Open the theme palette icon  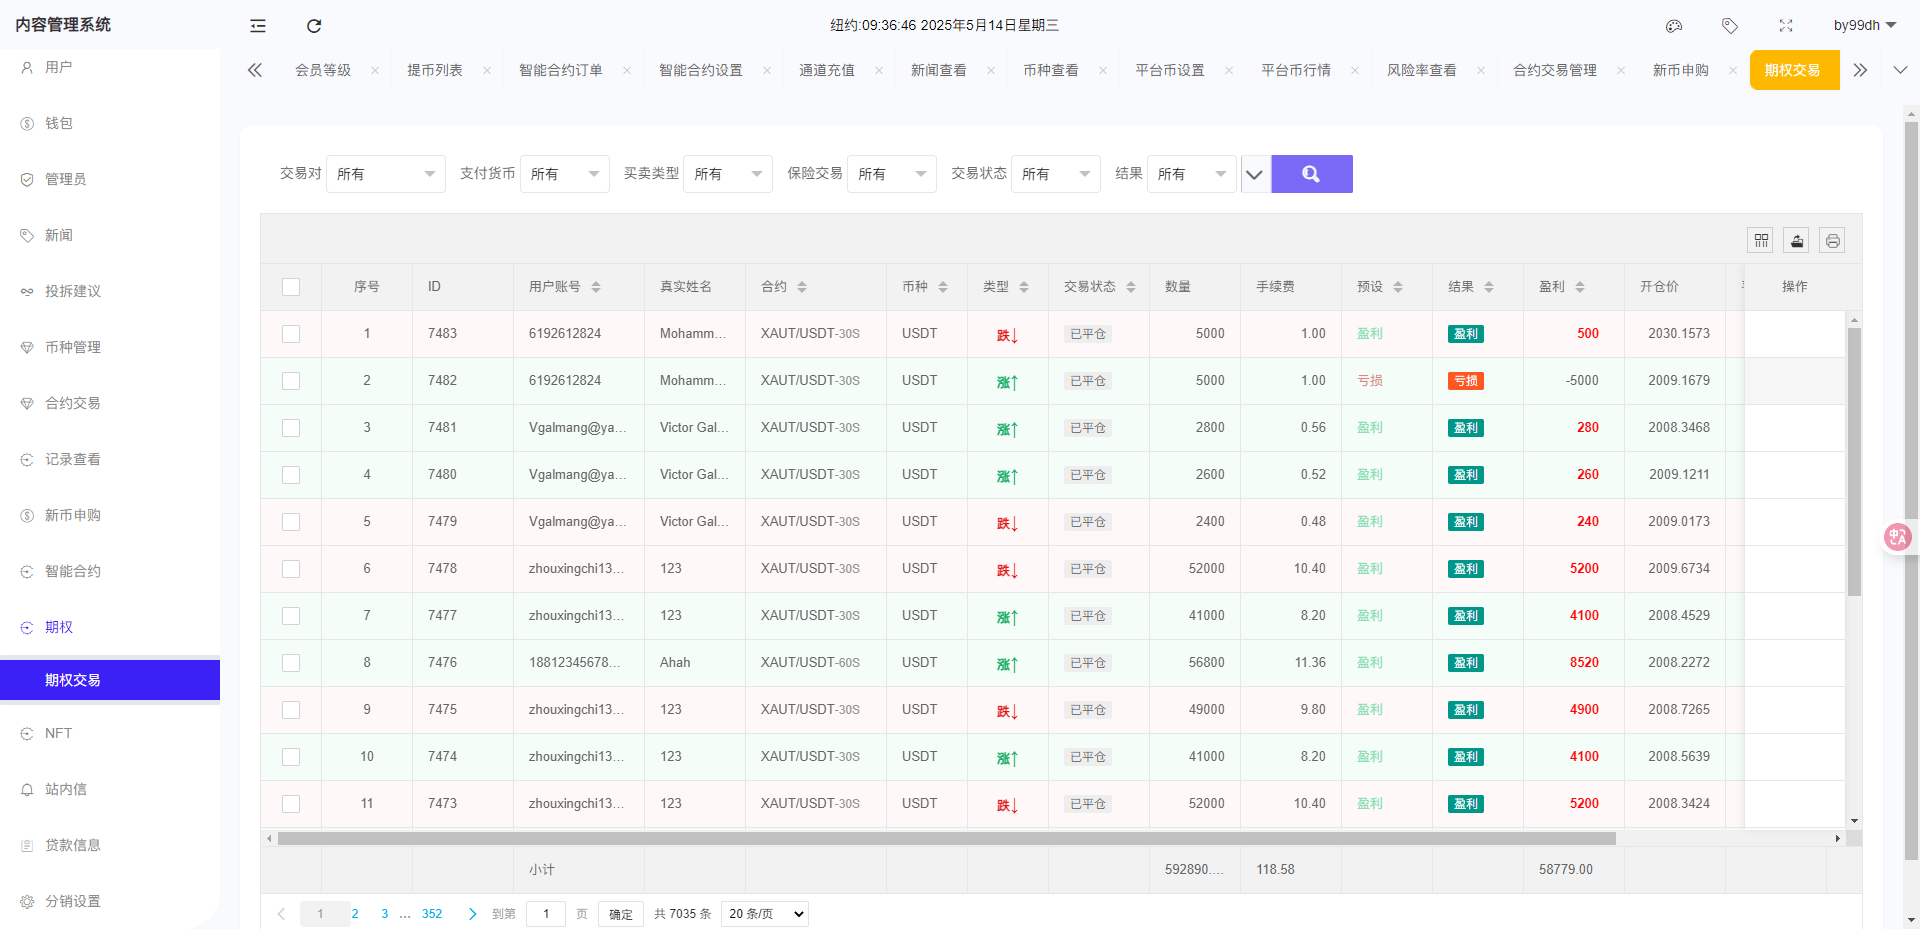tap(1674, 26)
